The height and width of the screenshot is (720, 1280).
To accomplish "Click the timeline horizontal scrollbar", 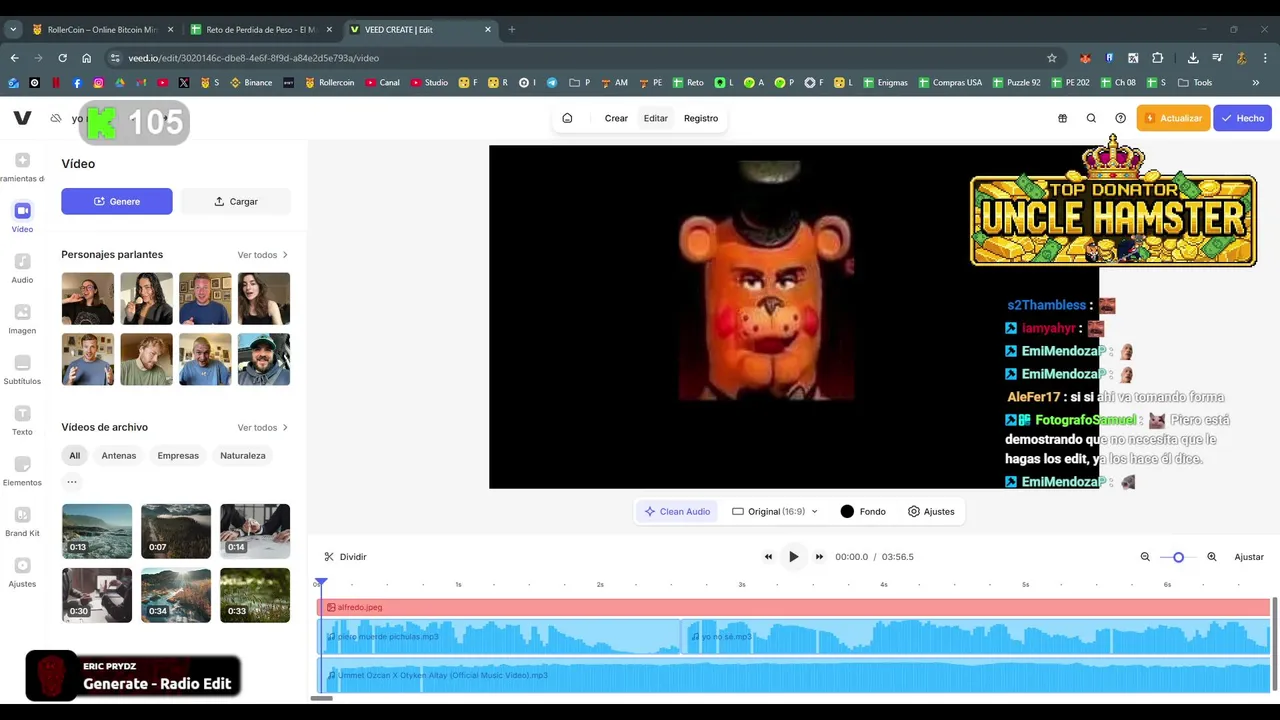I will [321, 698].
